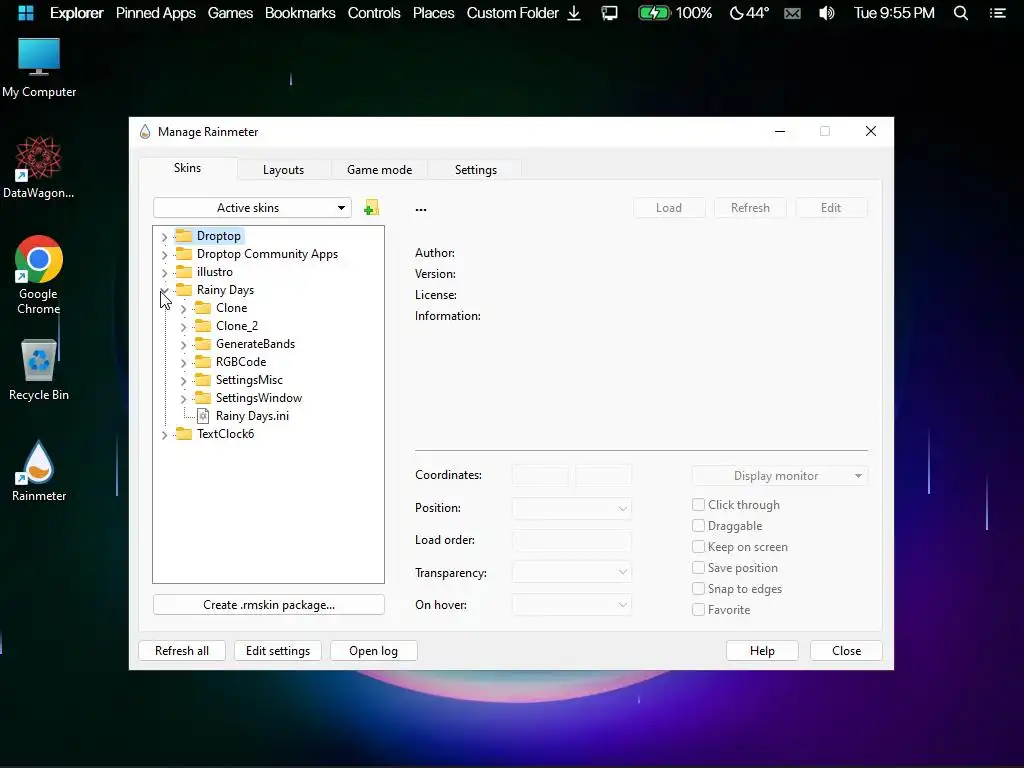Open the mail envelope icon in top bar
This screenshot has width=1024, height=768.
[x=792, y=13]
